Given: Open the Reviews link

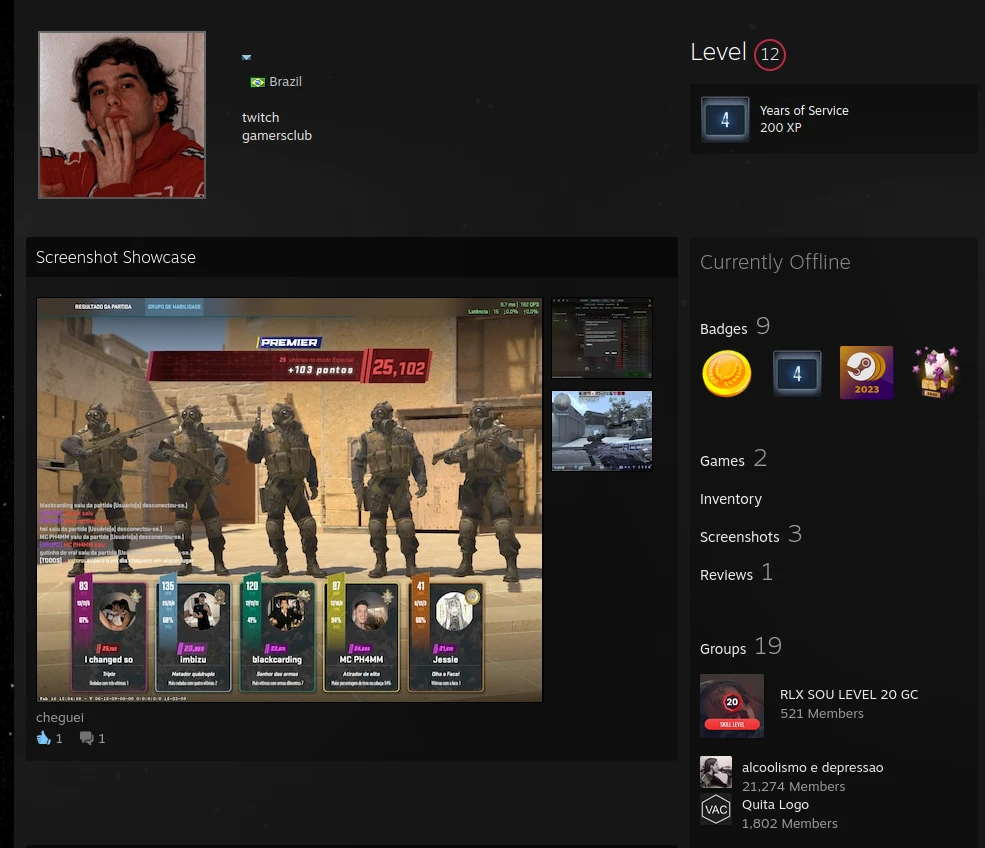Looking at the screenshot, I should 726,575.
